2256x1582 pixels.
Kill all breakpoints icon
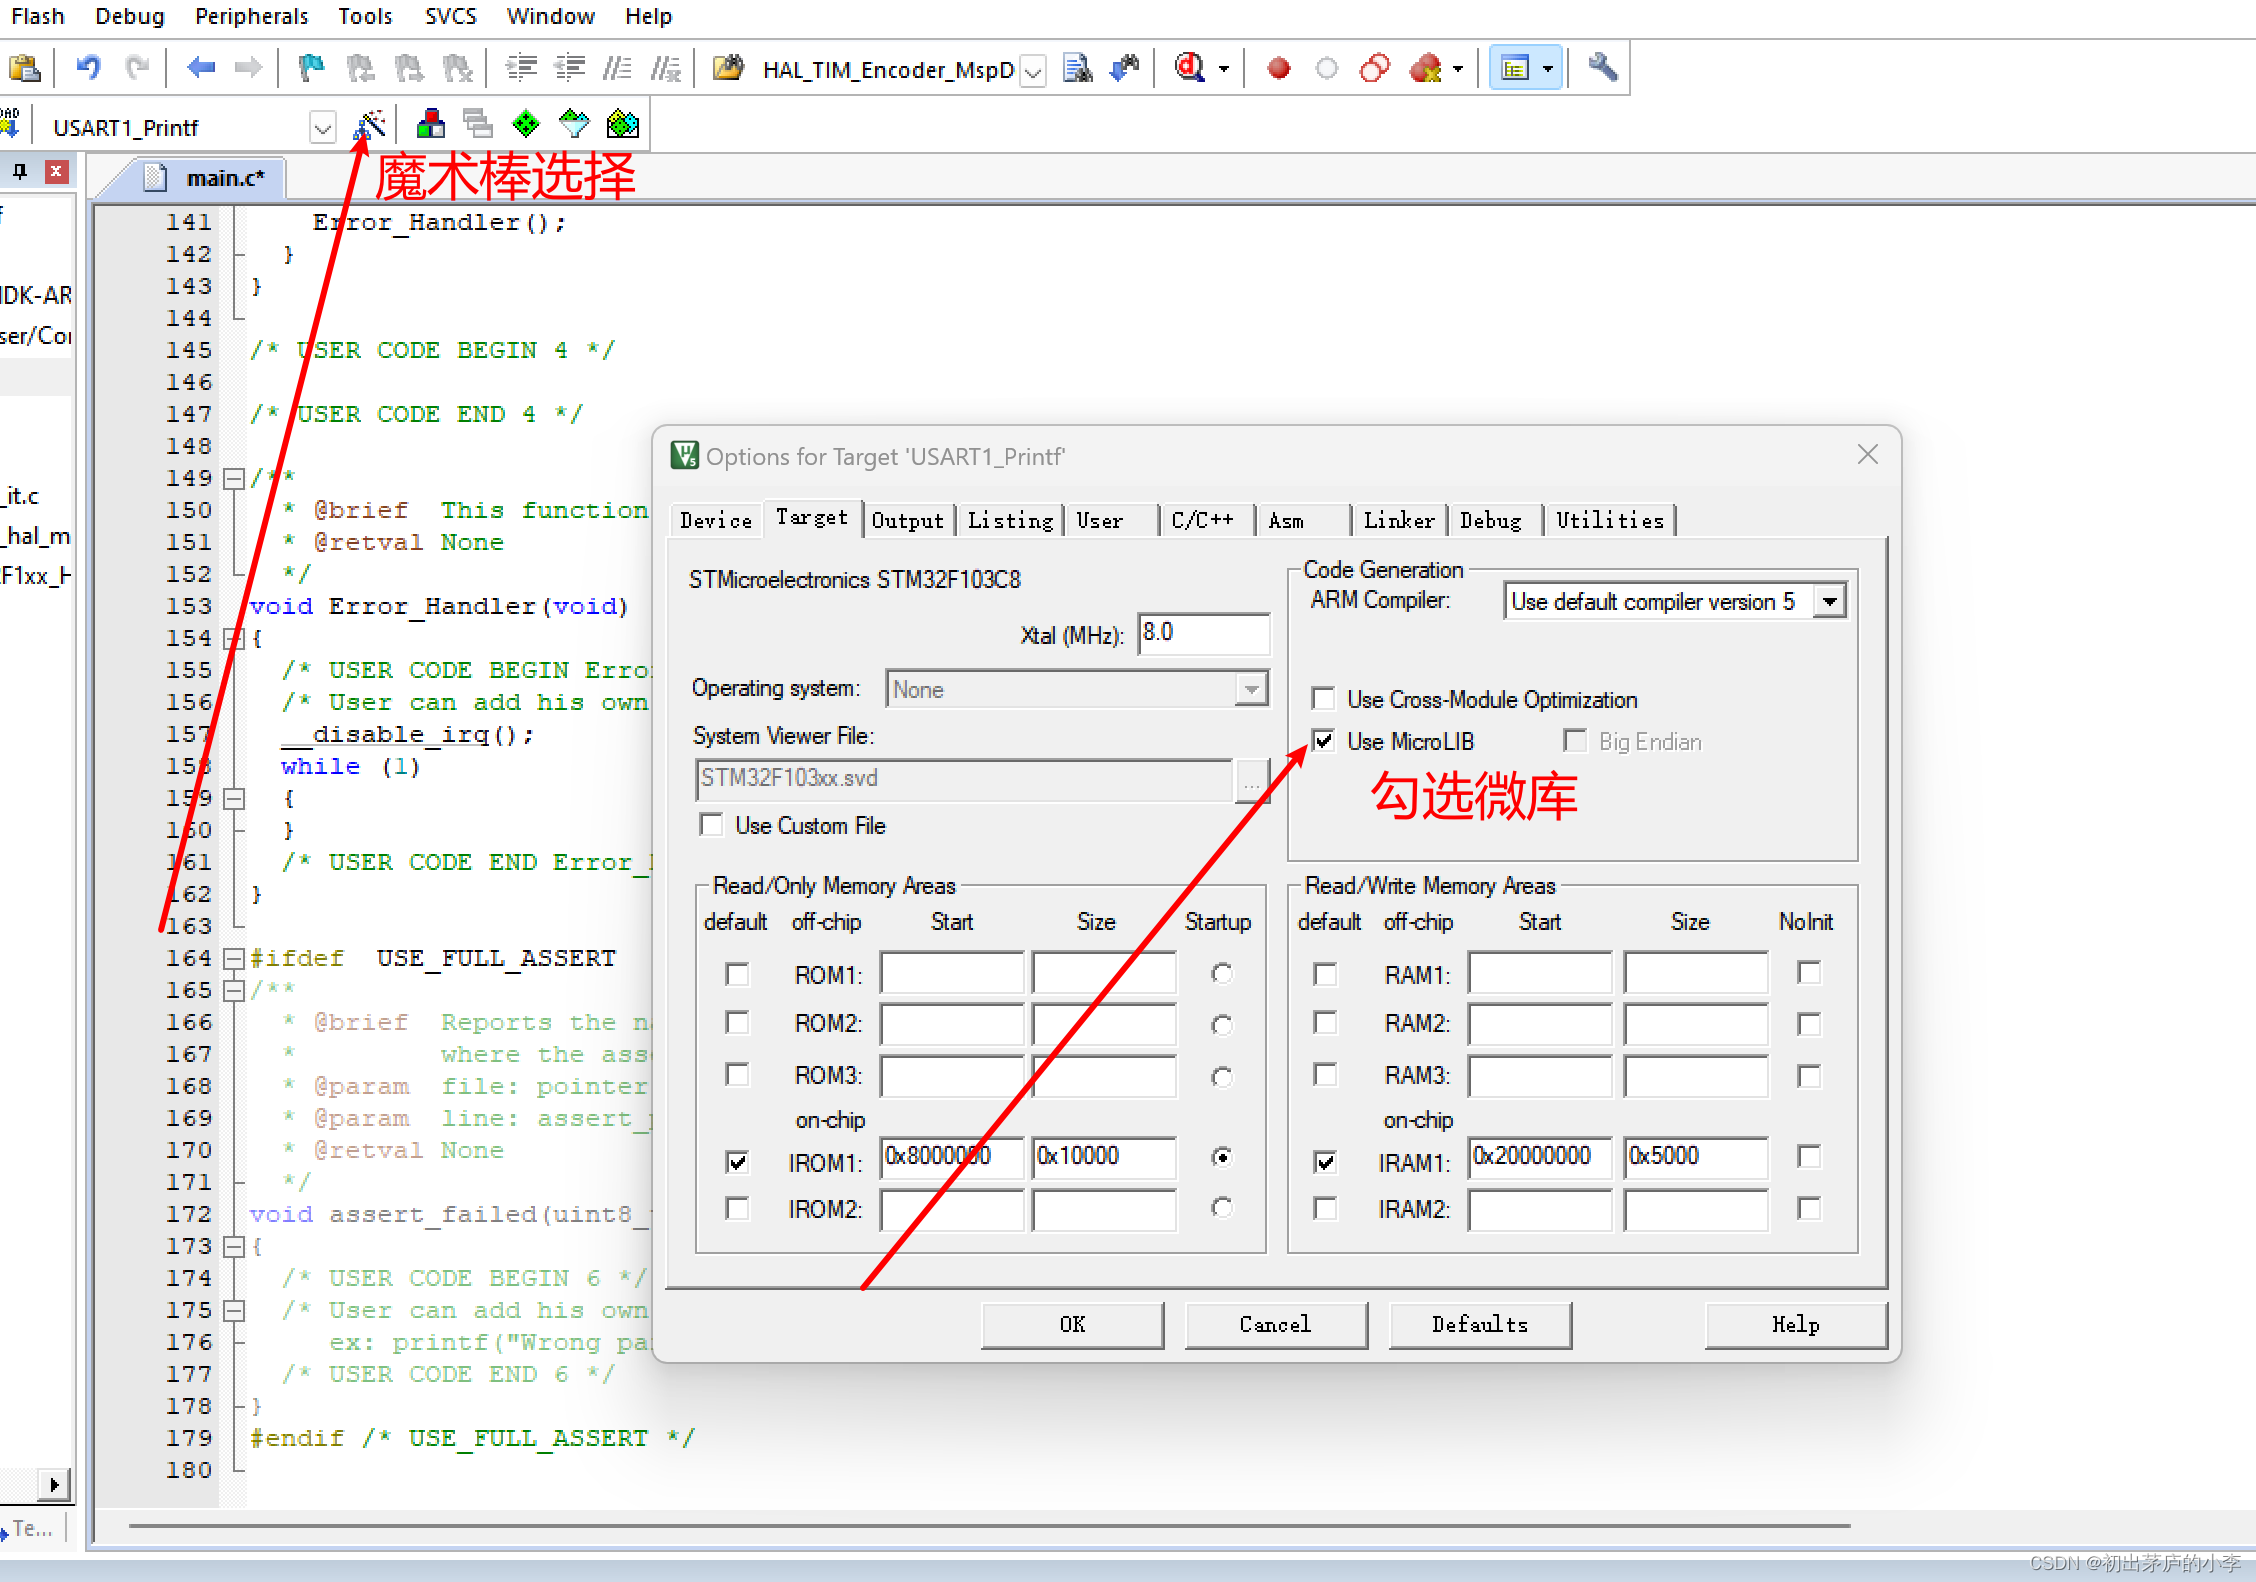(1425, 68)
